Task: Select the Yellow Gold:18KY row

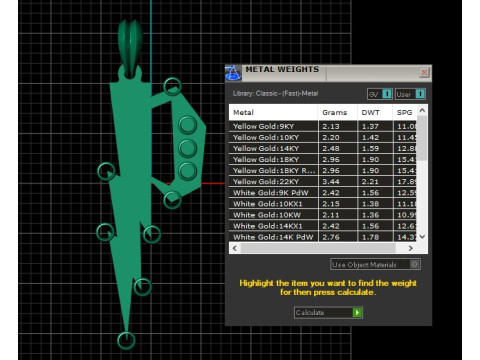Action: 323,159
